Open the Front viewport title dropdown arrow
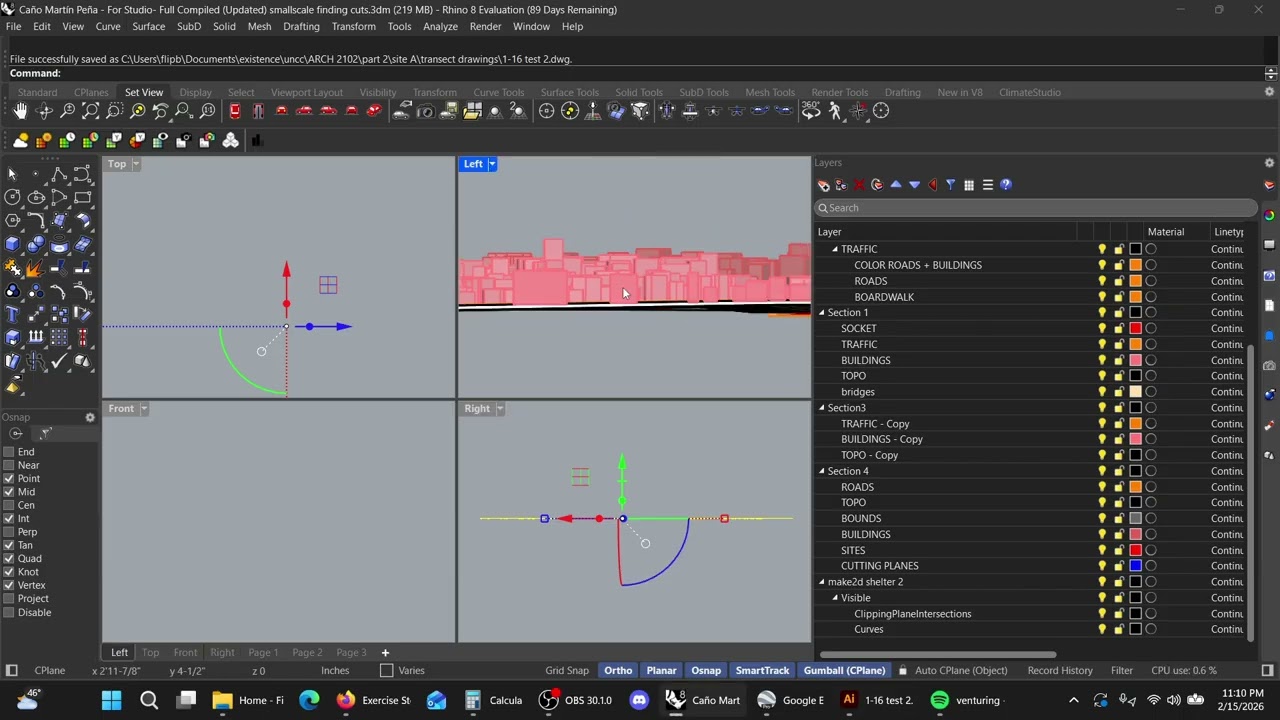The image size is (1280, 720). 144,408
